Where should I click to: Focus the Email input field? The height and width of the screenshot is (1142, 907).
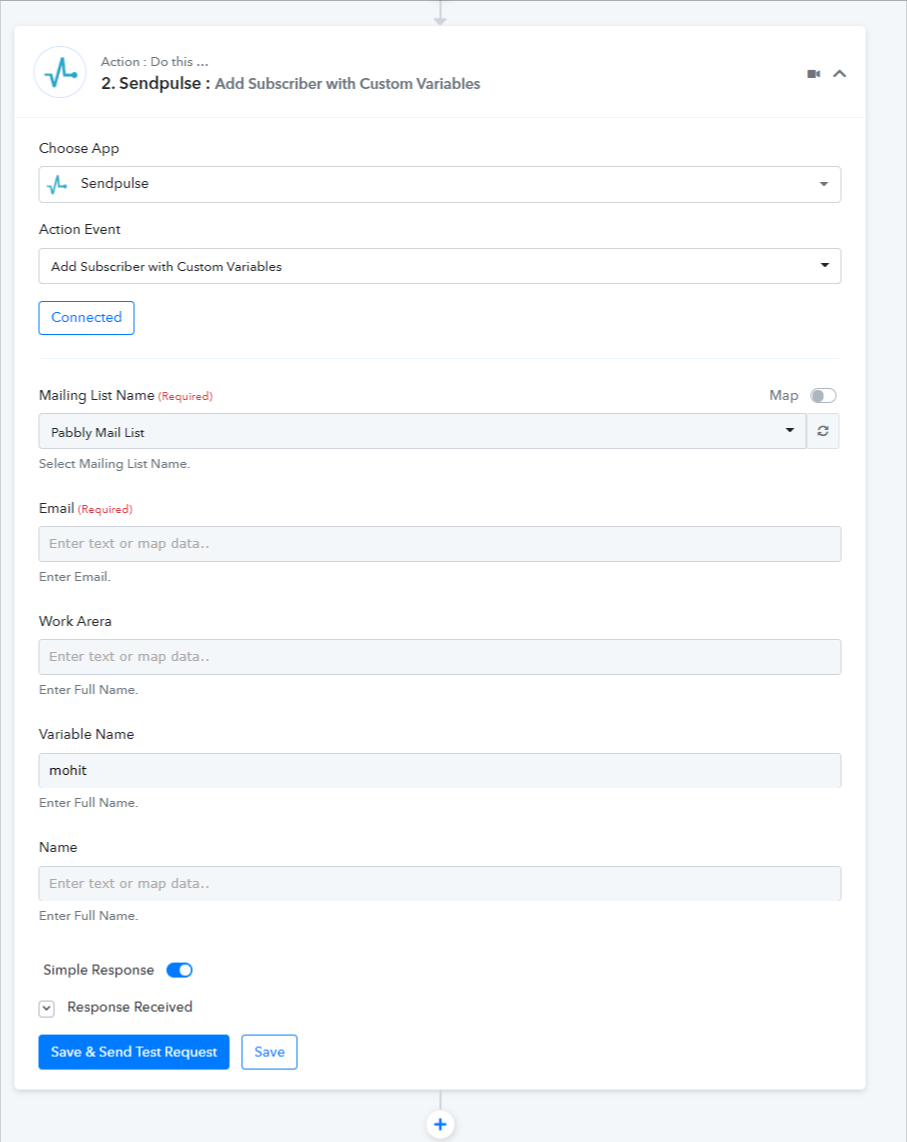(439, 544)
